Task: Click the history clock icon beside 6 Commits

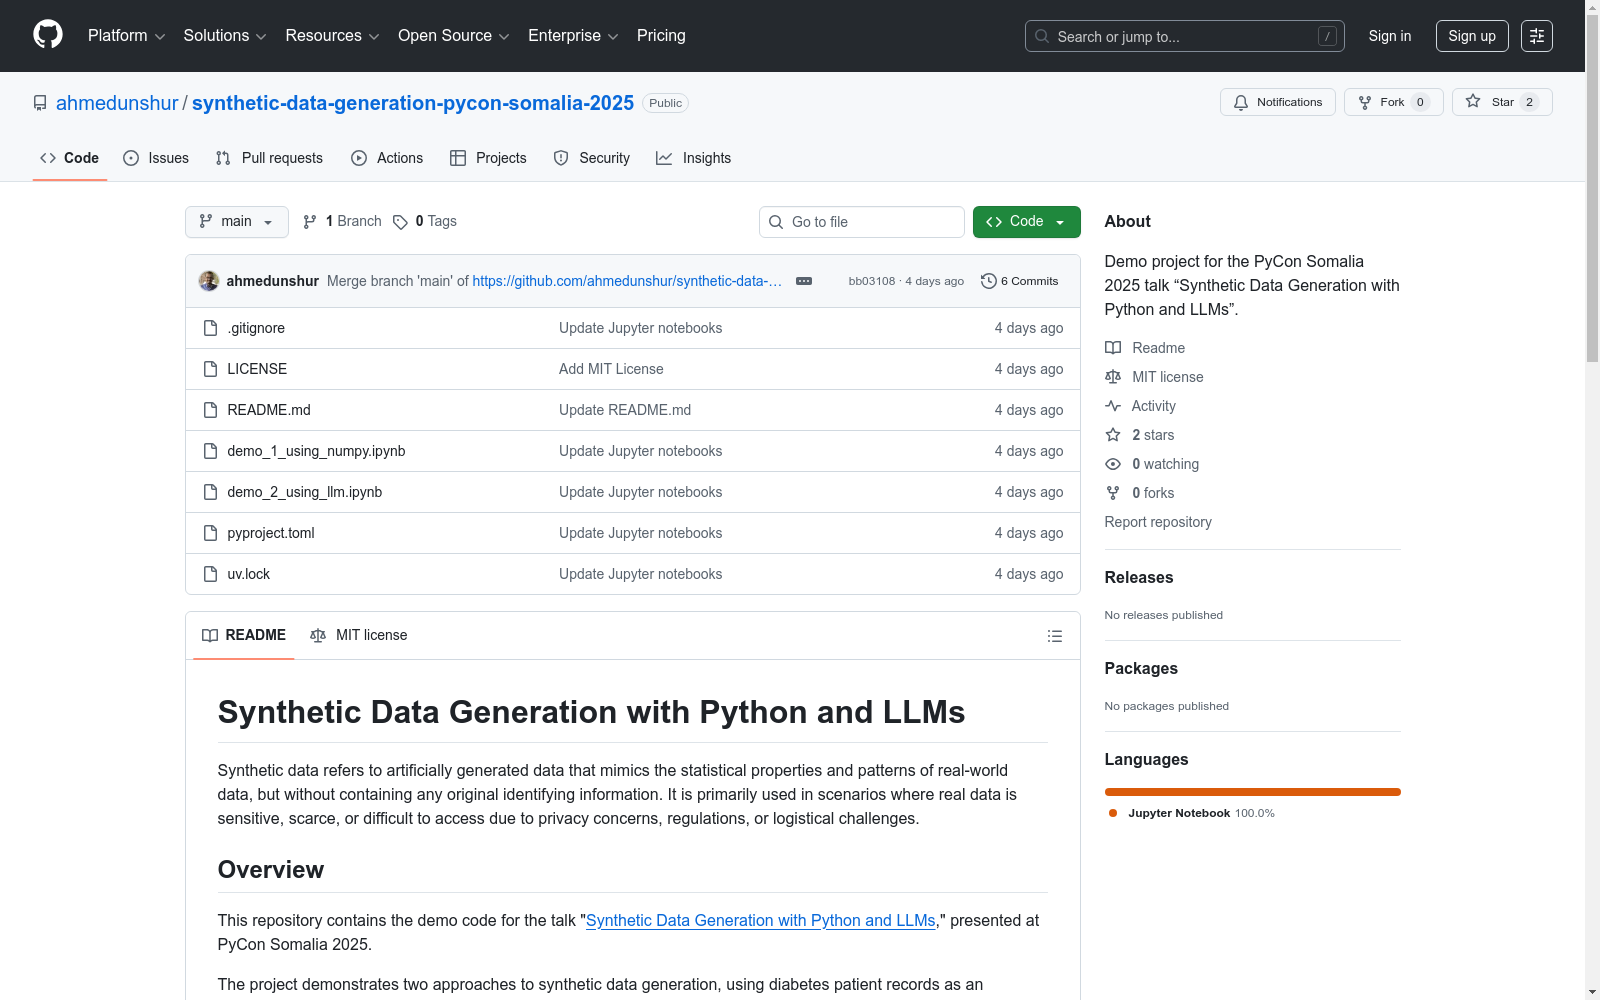Action: point(989,281)
